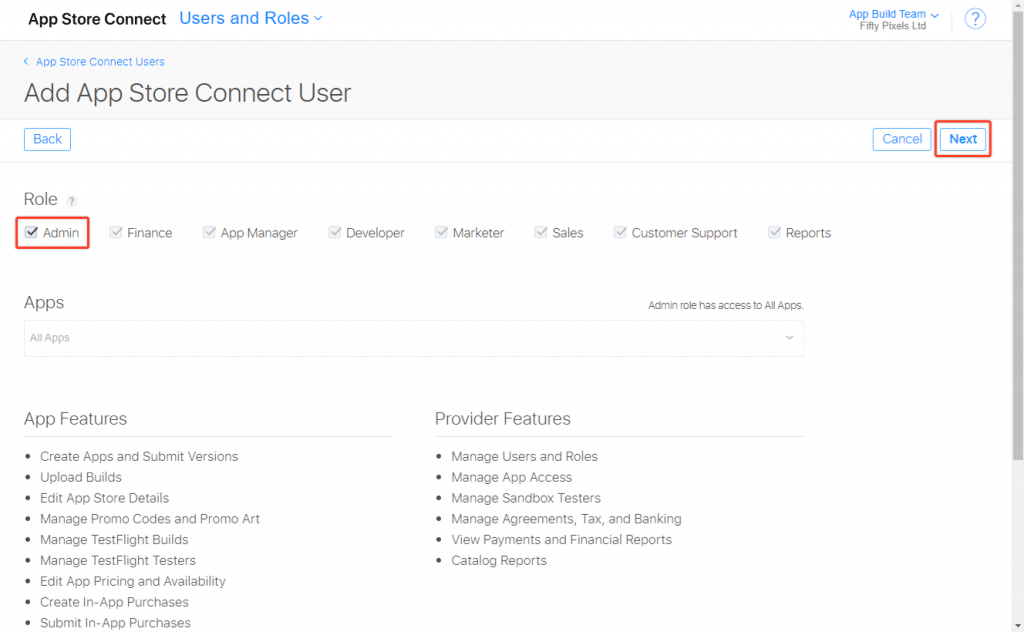Click 'Manage Users and Roles' list item
The width and height of the screenshot is (1024, 632).
click(524, 456)
